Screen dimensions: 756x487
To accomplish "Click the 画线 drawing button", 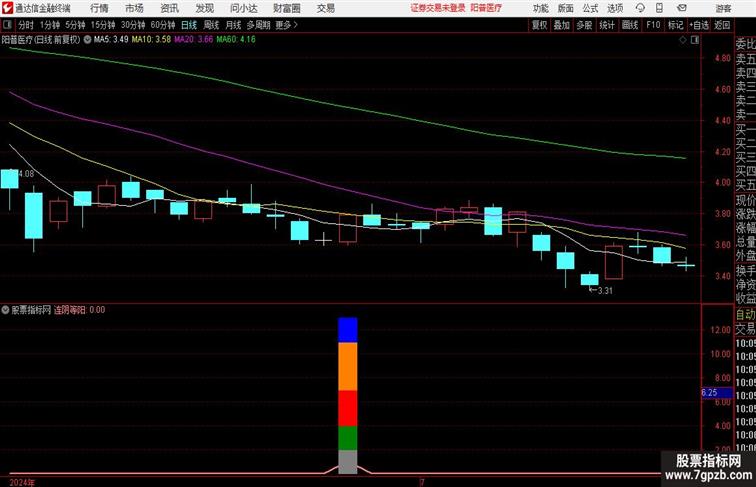I will coord(630,25).
